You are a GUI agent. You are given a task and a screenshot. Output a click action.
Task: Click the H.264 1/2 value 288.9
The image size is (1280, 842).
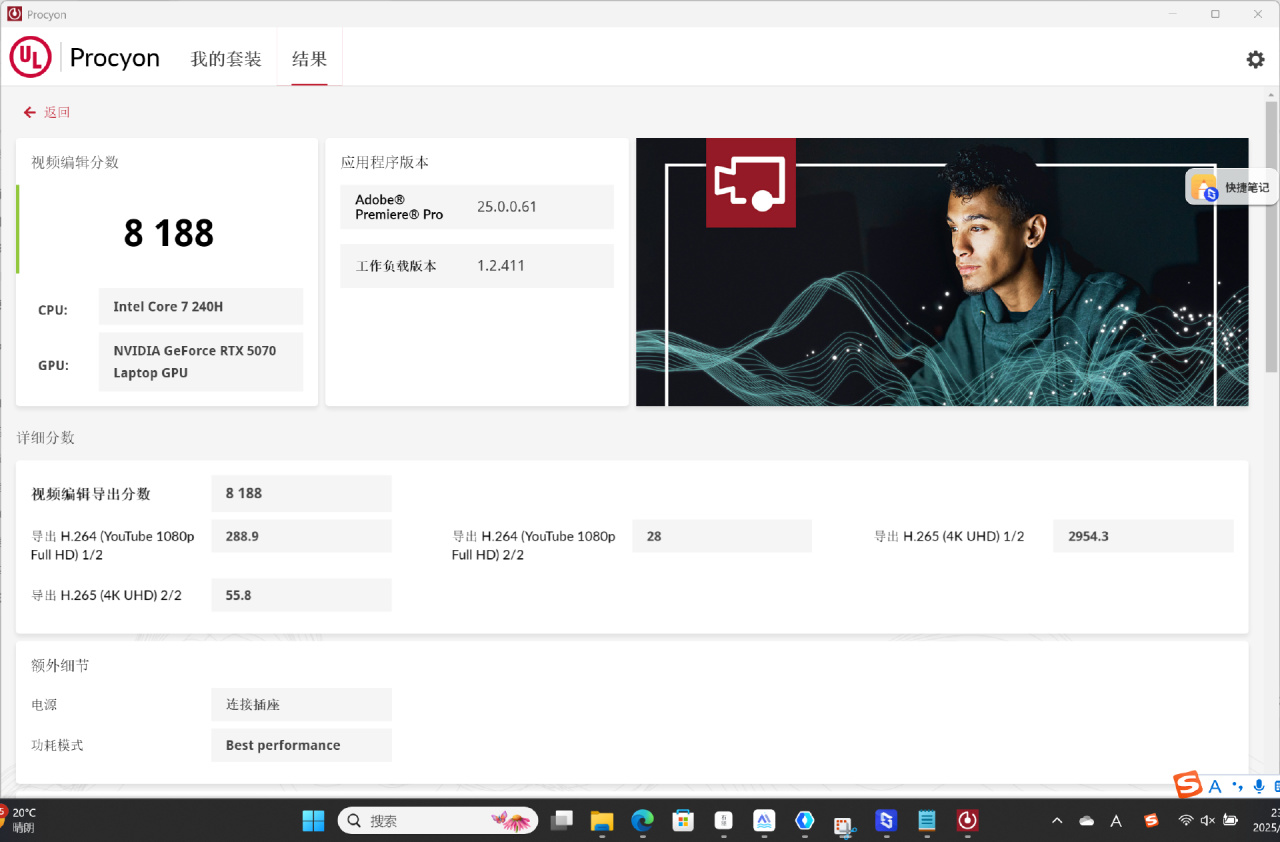coord(301,536)
